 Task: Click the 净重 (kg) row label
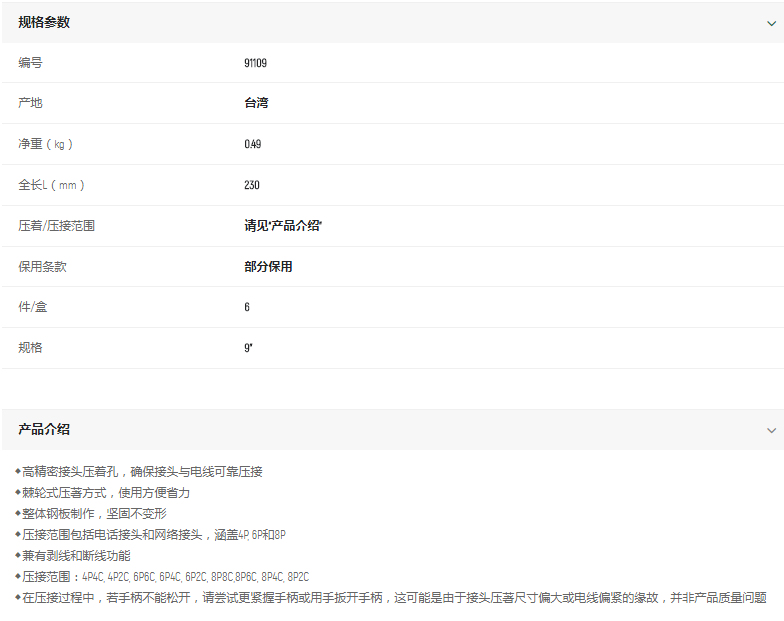[x=46, y=144]
